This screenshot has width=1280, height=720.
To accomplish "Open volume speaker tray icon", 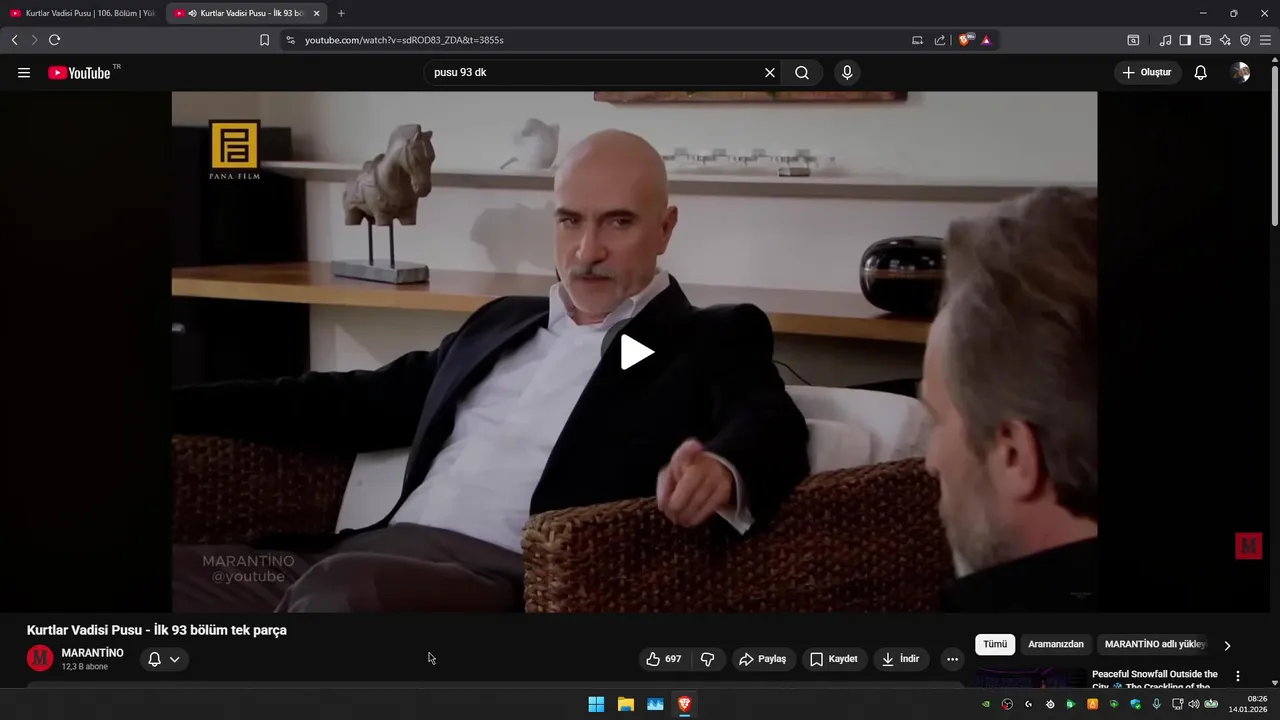I will pyautogui.click(x=1194, y=704).
